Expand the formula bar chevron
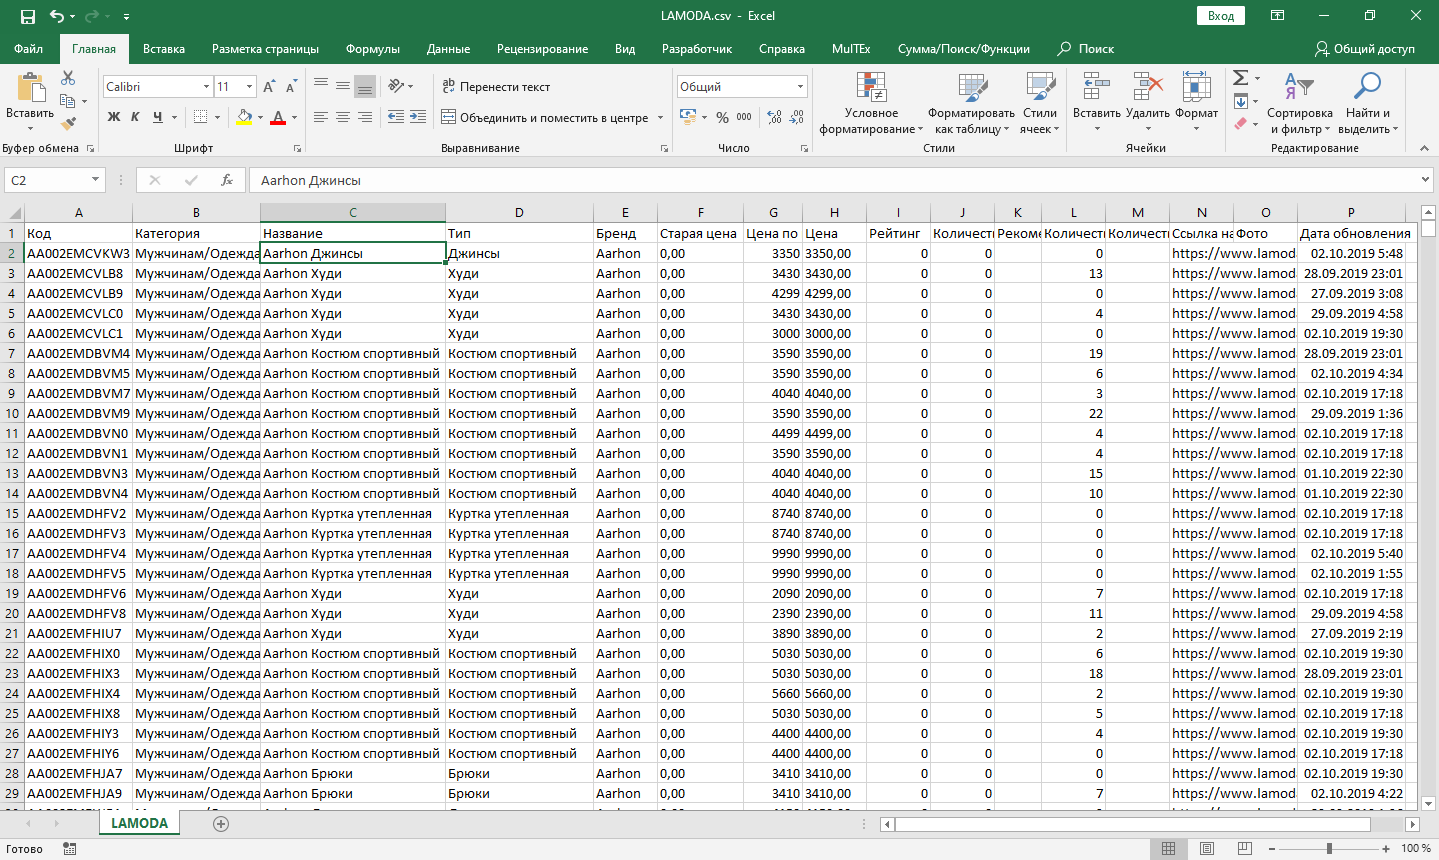The width and height of the screenshot is (1439, 860). point(1426,180)
